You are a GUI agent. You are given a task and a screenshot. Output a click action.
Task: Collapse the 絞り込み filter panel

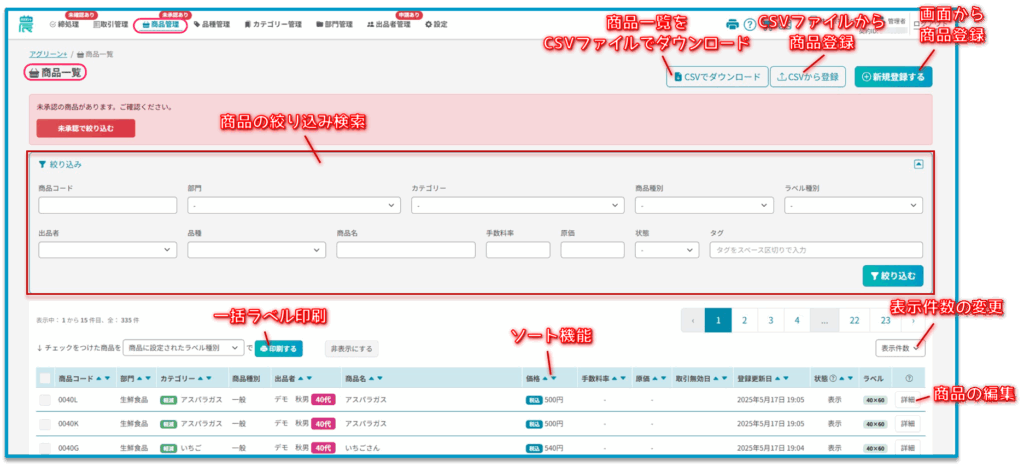click(918, 164)
